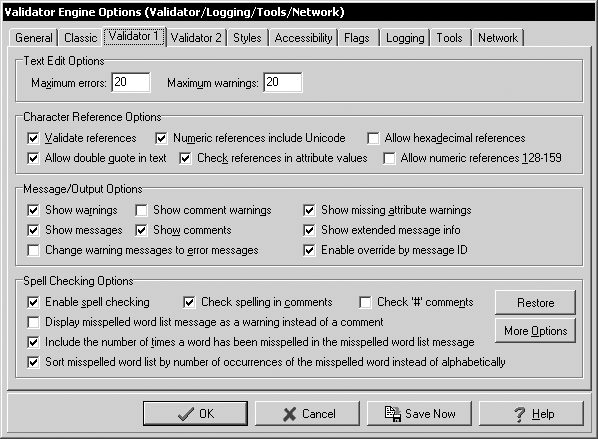Screen dimensions: 598x439
Task: Click the Maximum errors input field
Action: tap(131, 82)
